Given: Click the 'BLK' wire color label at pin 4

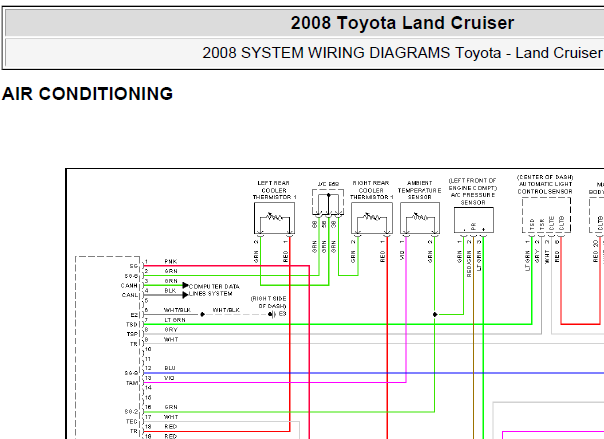Looking at the screenshot, I should (x=170, y=290).
